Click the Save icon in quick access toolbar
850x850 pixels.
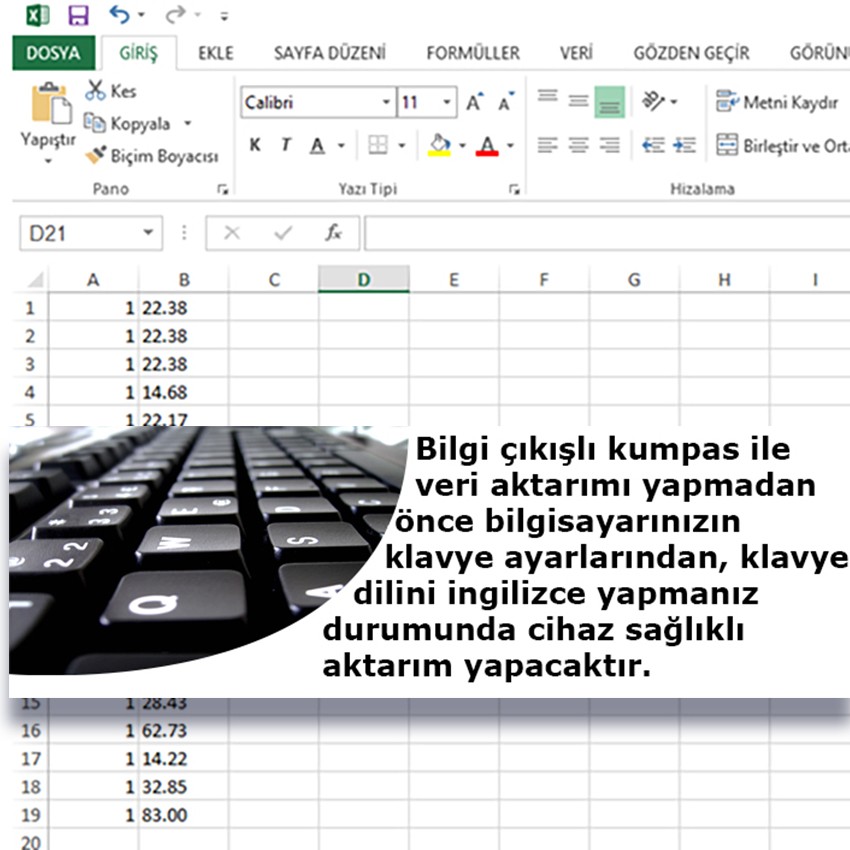pyautogui.click(x=77, y=15)
